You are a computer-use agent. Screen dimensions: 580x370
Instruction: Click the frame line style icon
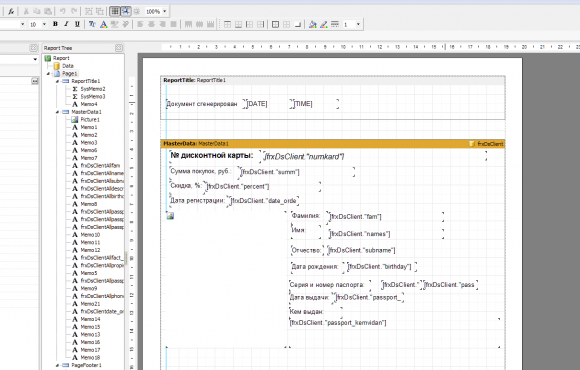(x=335, y=24)
